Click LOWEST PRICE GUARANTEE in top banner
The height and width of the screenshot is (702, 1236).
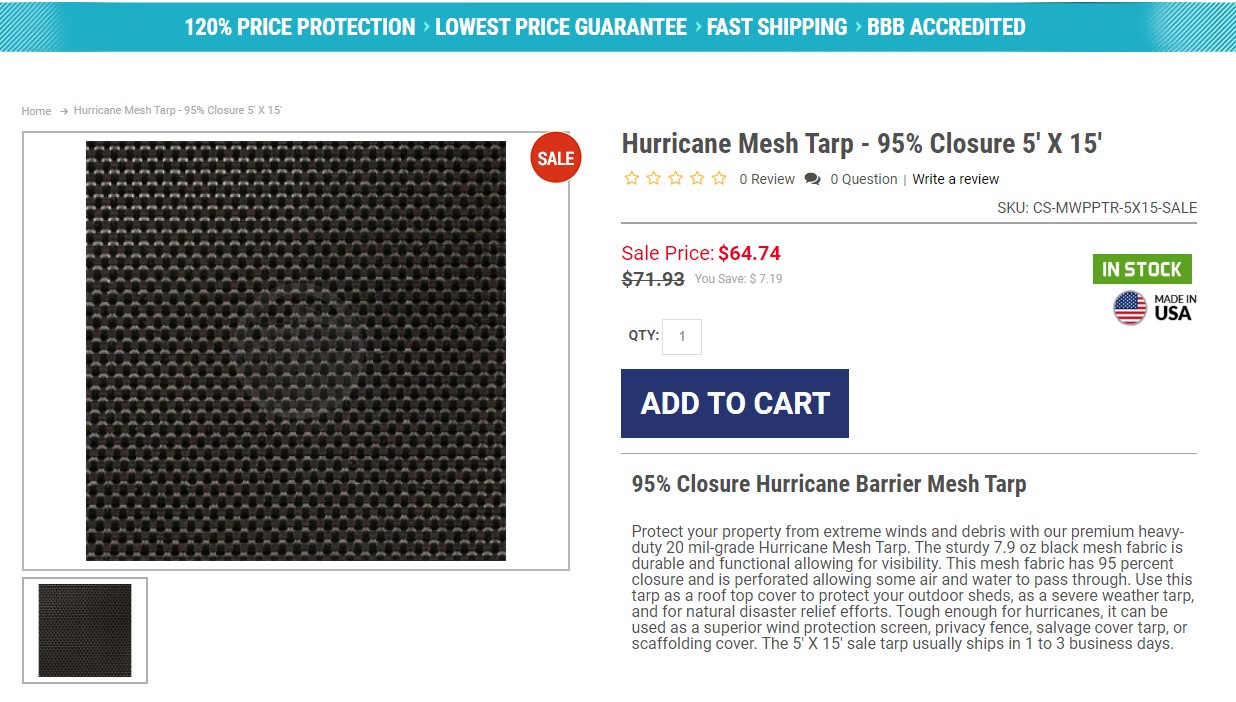[561, 27]
